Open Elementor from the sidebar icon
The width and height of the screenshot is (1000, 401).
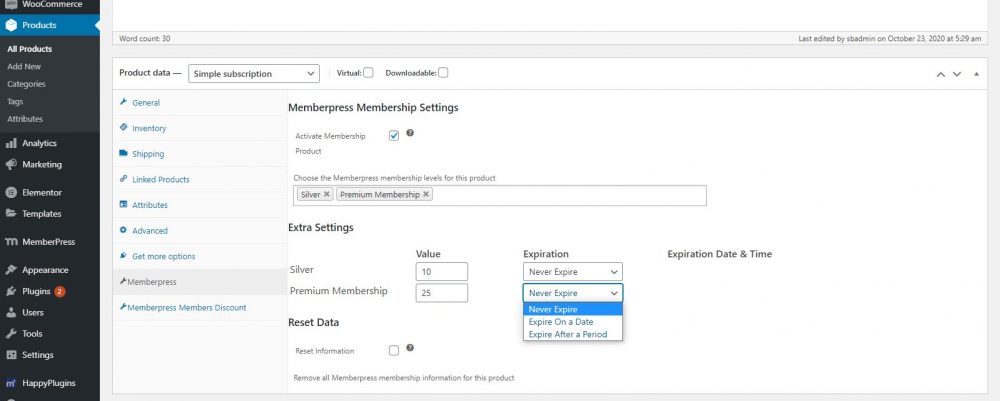tap(12, 192)
